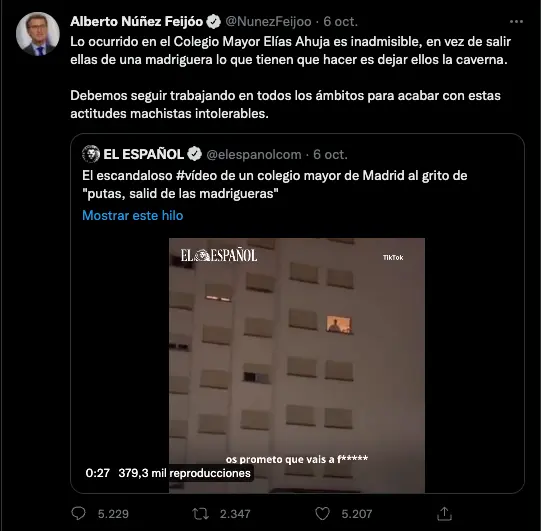Click the reply speech bubble icon
Screen dimensions: 541x531
tap(78, 514)
